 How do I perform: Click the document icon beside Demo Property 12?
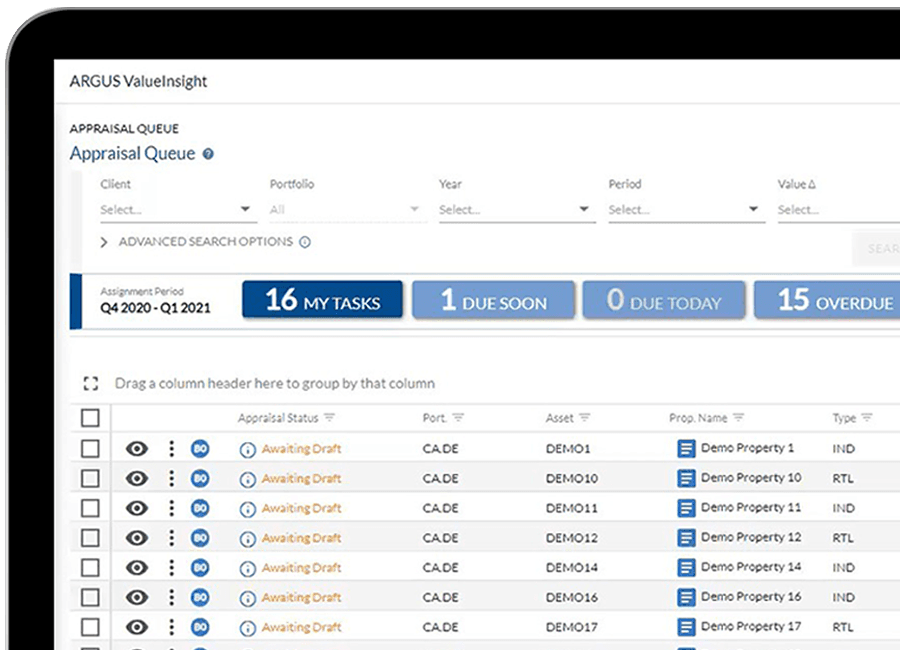(x=686, y=538)
